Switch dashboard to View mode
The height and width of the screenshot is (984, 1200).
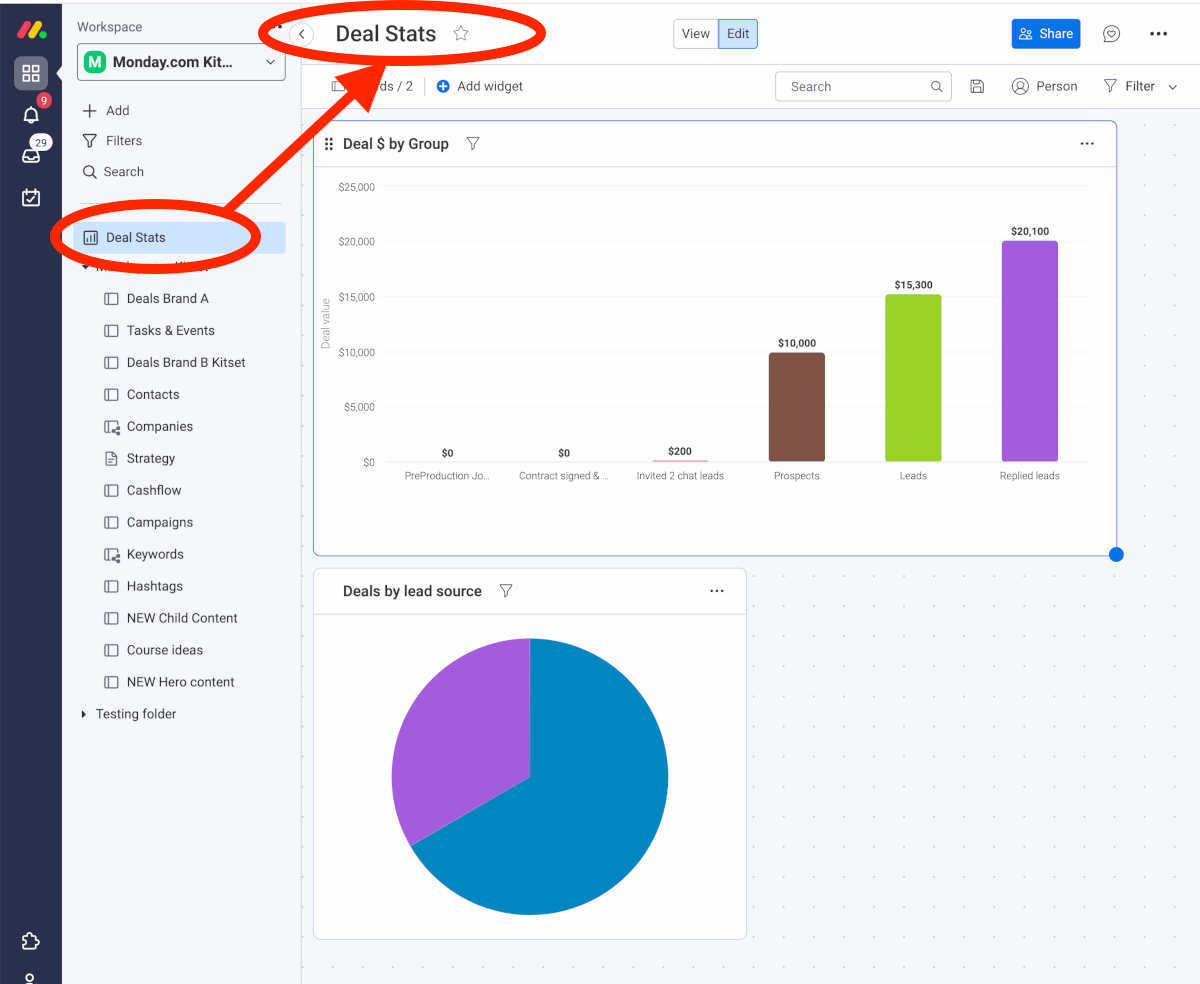click(x=695, y=34)
